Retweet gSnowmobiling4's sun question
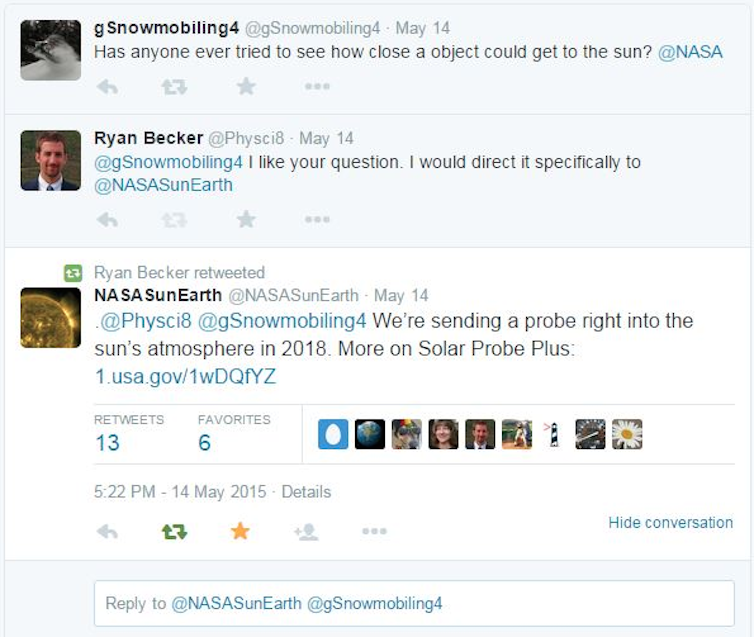 coord(174,87)
